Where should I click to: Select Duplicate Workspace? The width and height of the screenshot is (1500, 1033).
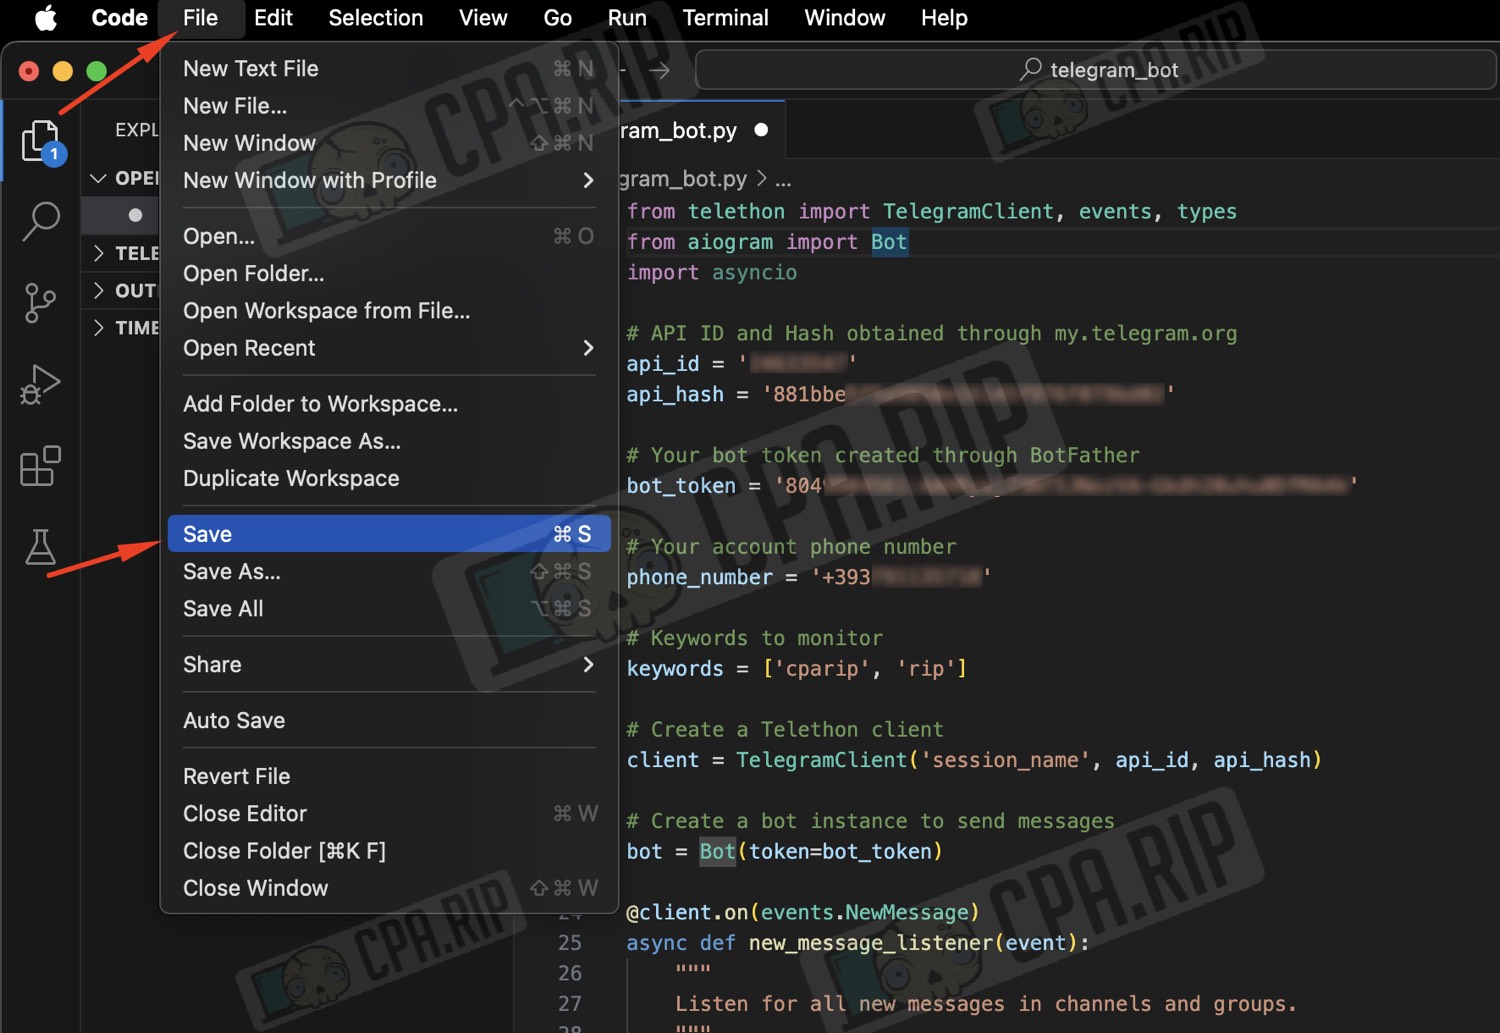pos(389,478)
